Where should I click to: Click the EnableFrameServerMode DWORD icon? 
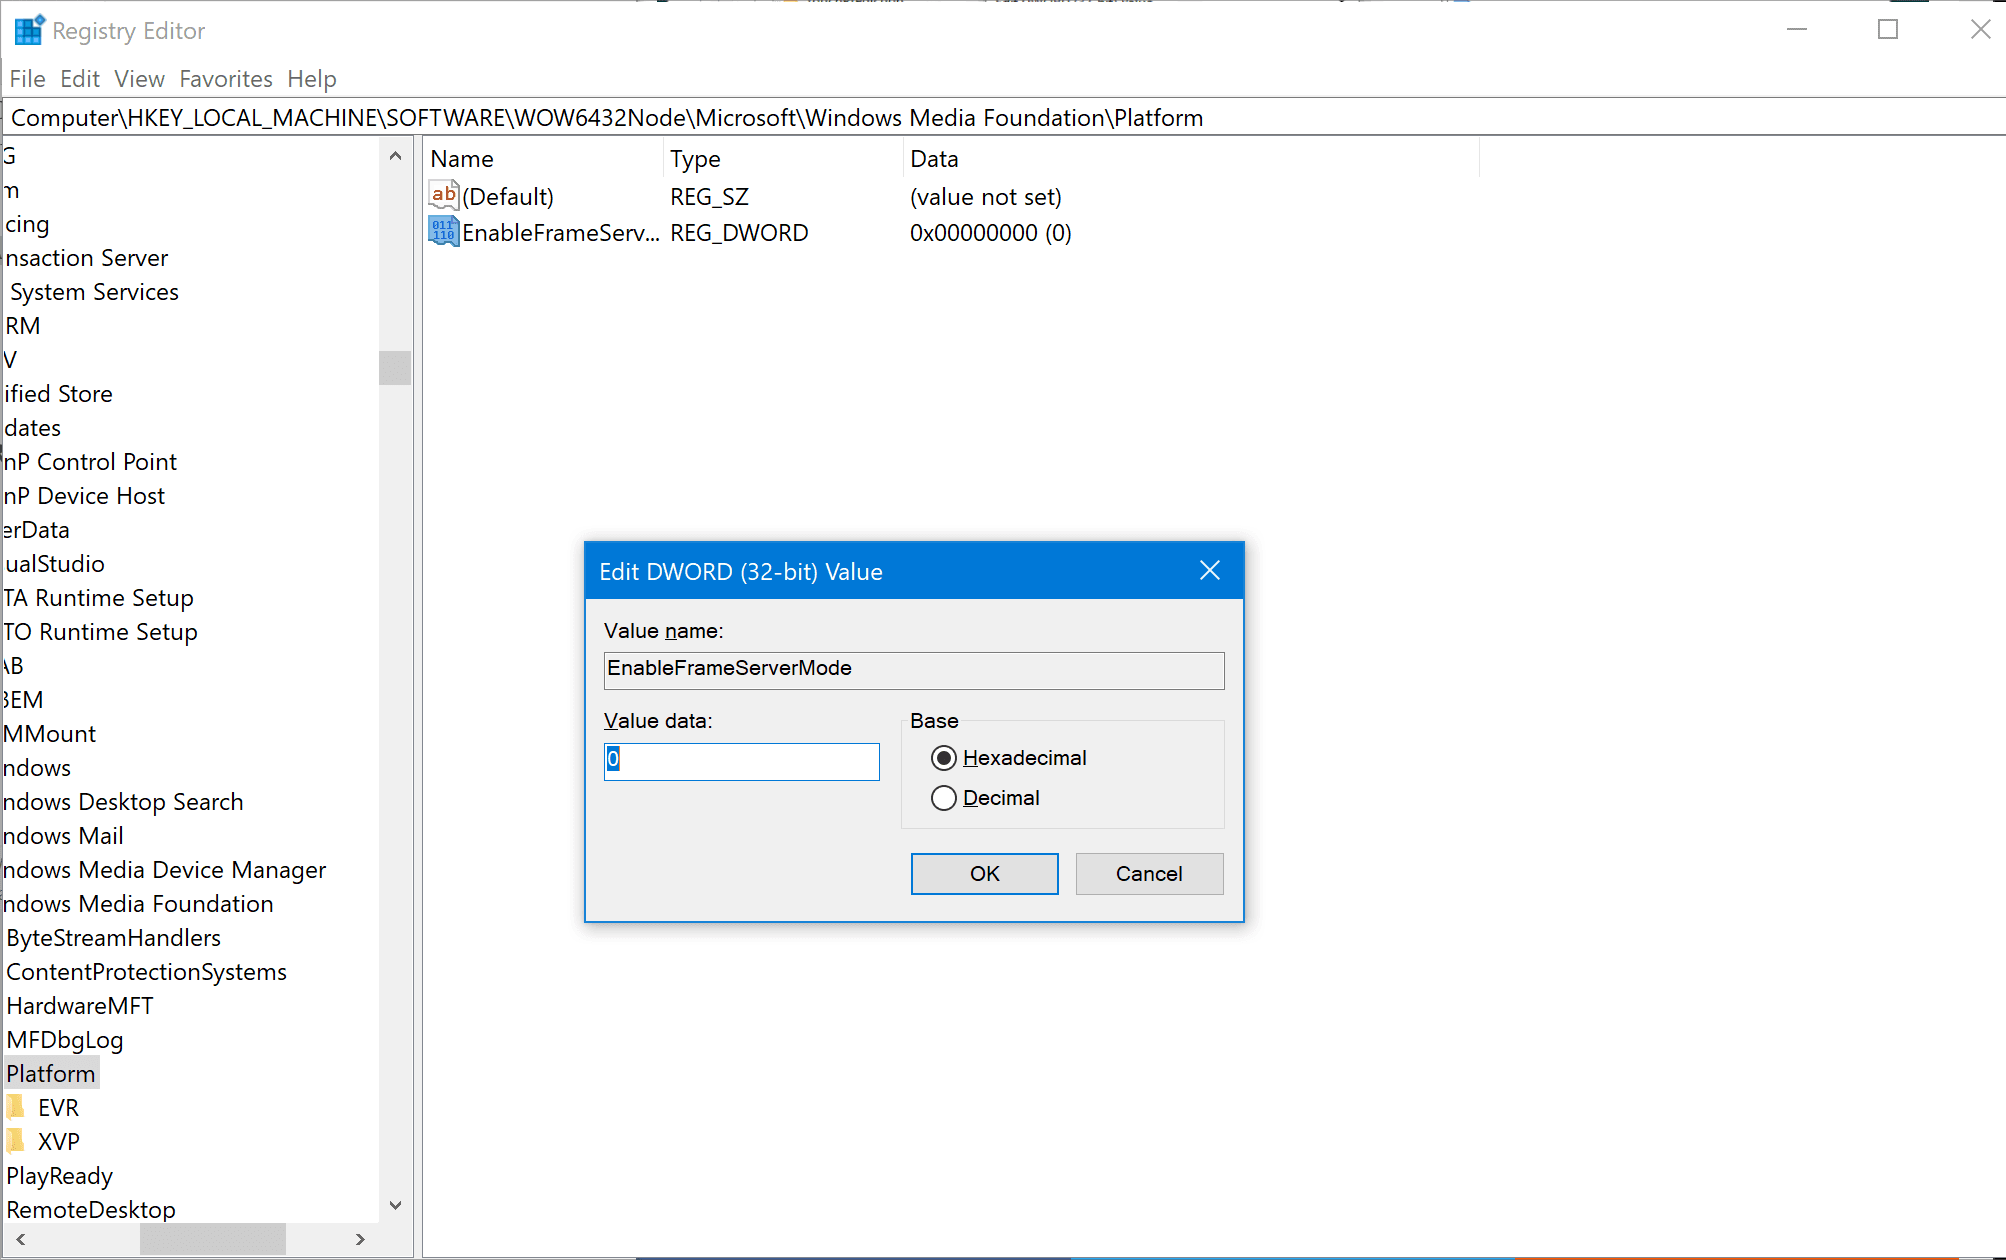tap(443, 231)
